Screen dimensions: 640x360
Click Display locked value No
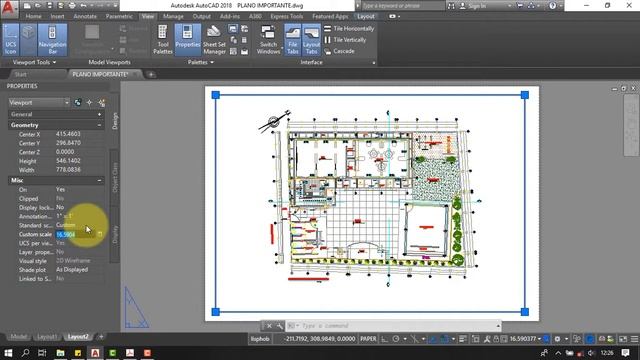60,207
